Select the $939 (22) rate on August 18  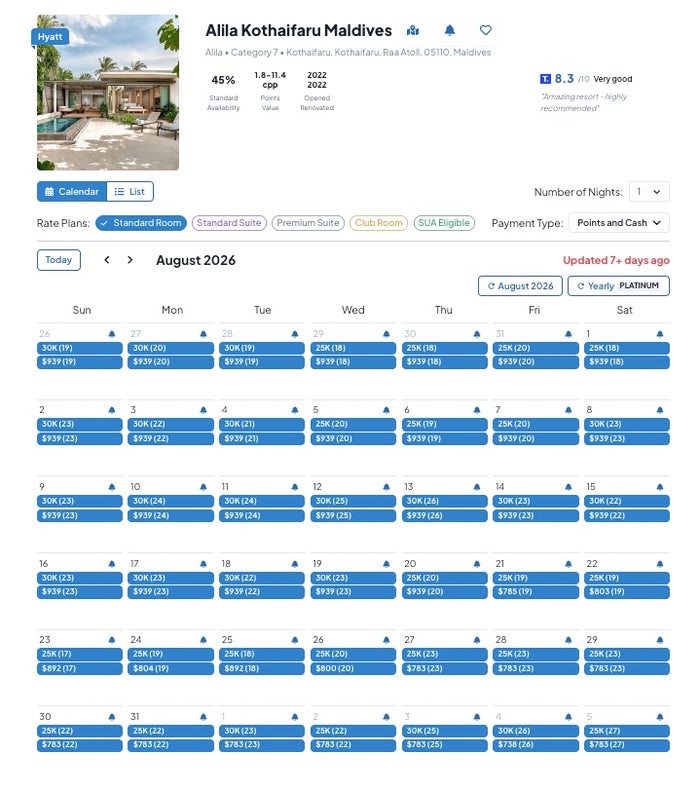coord(262,592)
